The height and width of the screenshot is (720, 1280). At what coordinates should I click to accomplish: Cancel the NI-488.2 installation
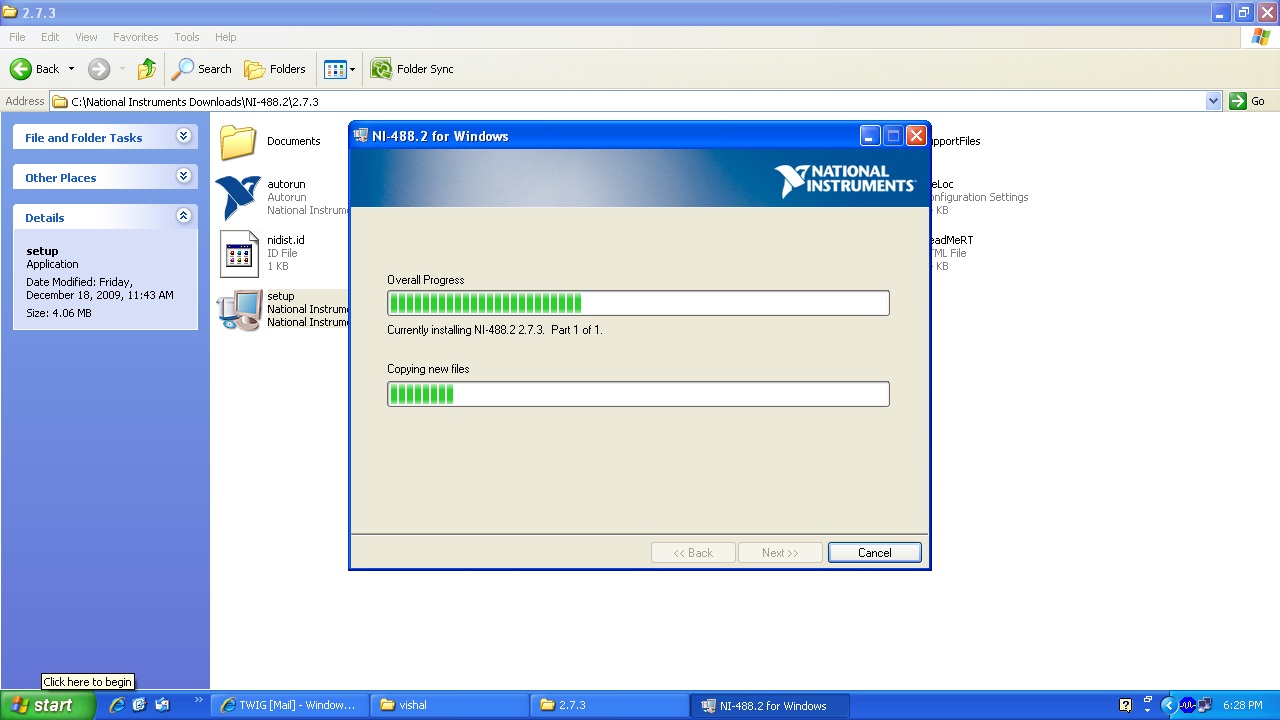[x=874, y=553]
